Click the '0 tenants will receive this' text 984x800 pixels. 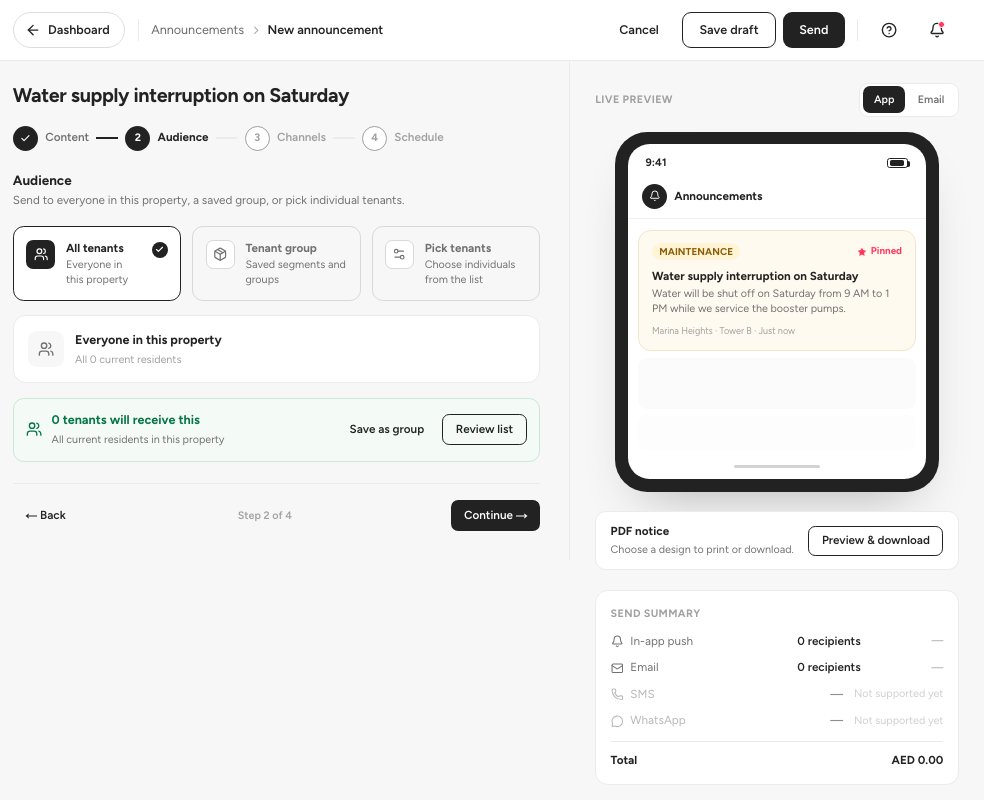126,420
